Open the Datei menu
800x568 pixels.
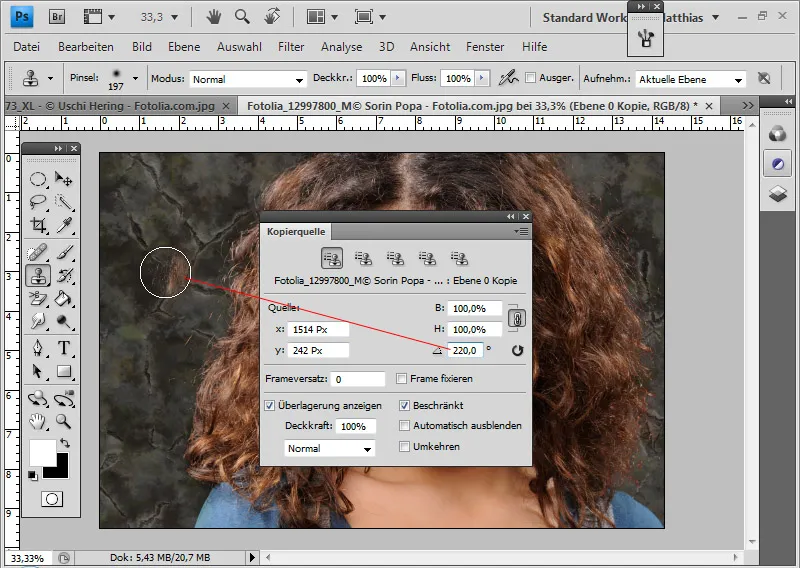pos(27,47)
